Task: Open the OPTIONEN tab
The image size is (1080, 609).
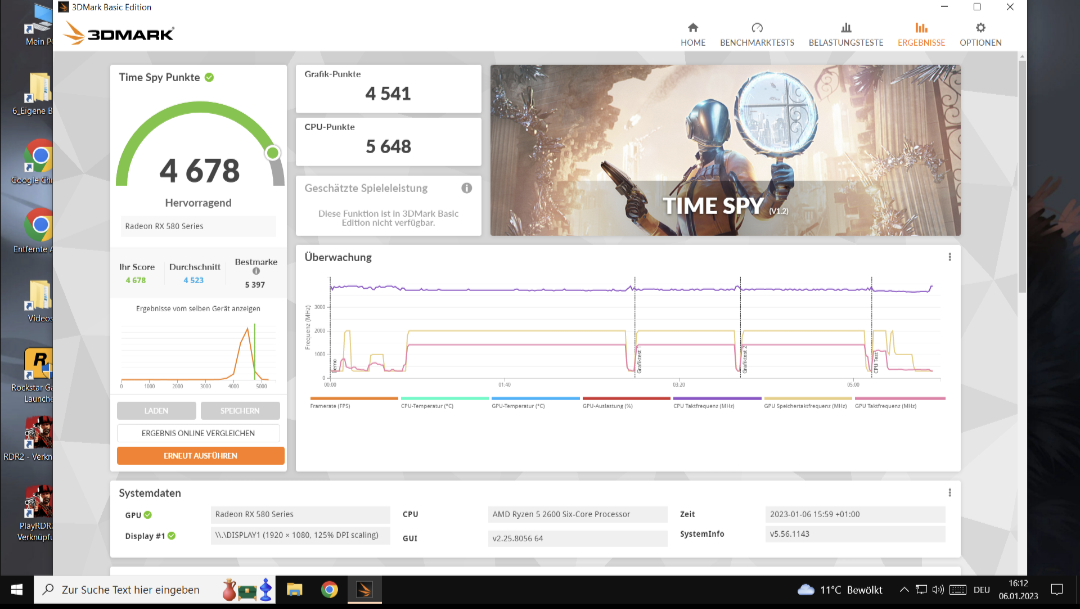Action: click(x=980, y=34)
